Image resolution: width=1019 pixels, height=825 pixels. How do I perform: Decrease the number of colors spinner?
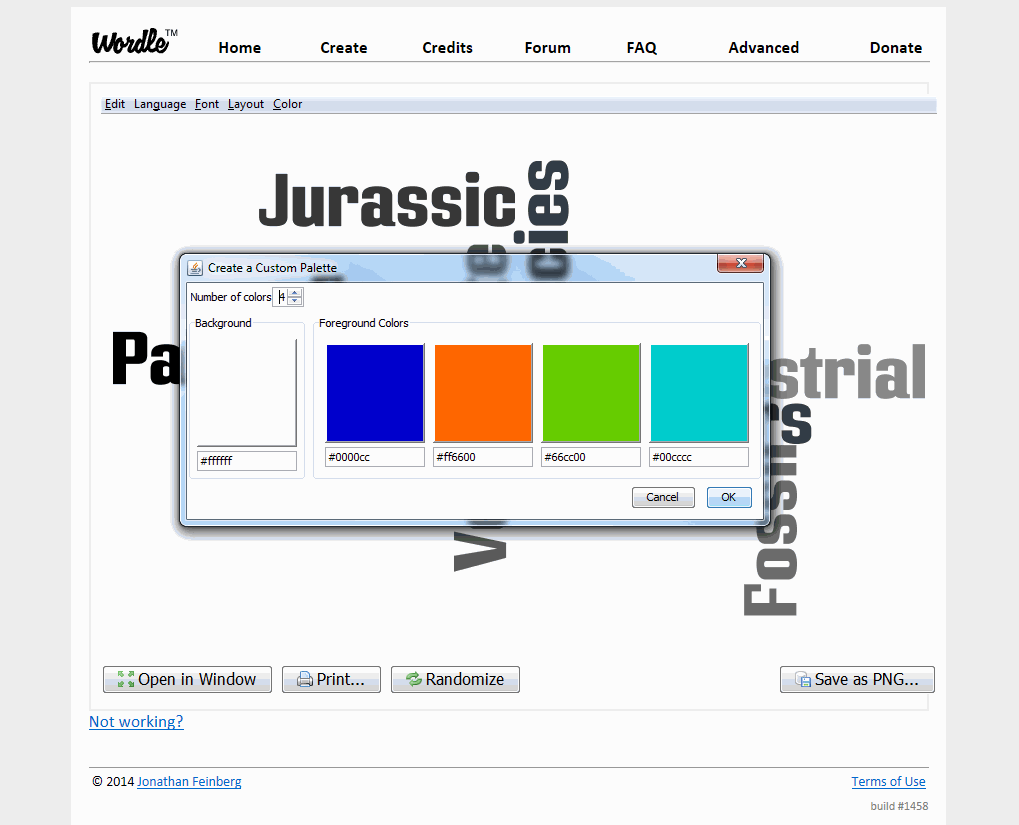pyautogui.click(x=294, y=301)
